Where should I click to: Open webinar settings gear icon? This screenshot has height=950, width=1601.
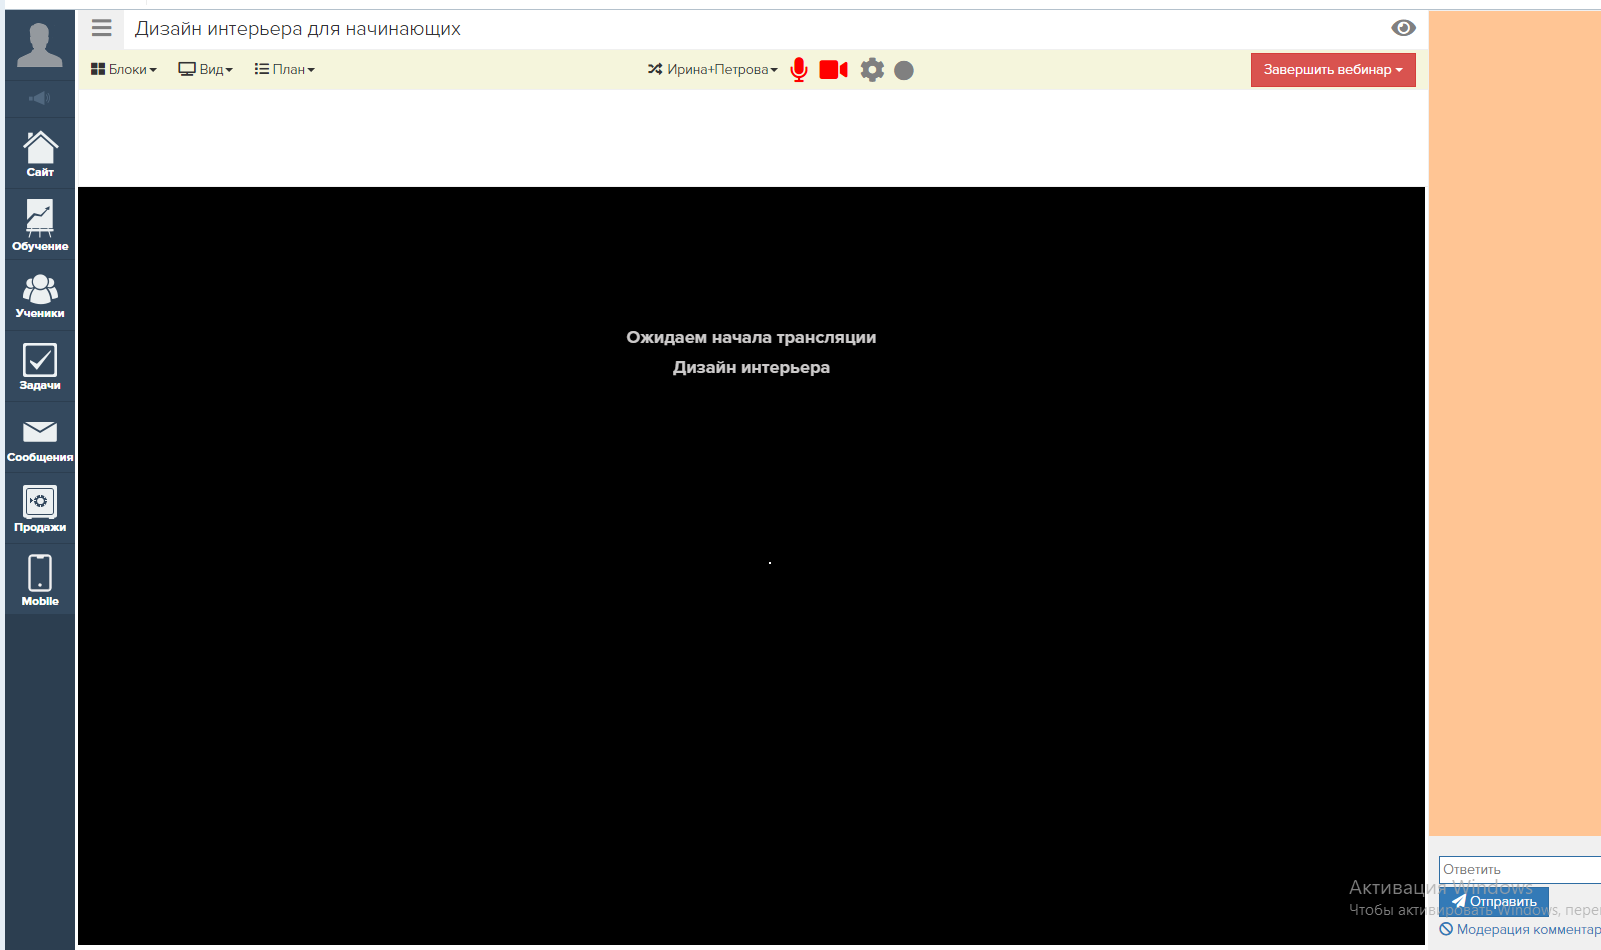[872, 70]
